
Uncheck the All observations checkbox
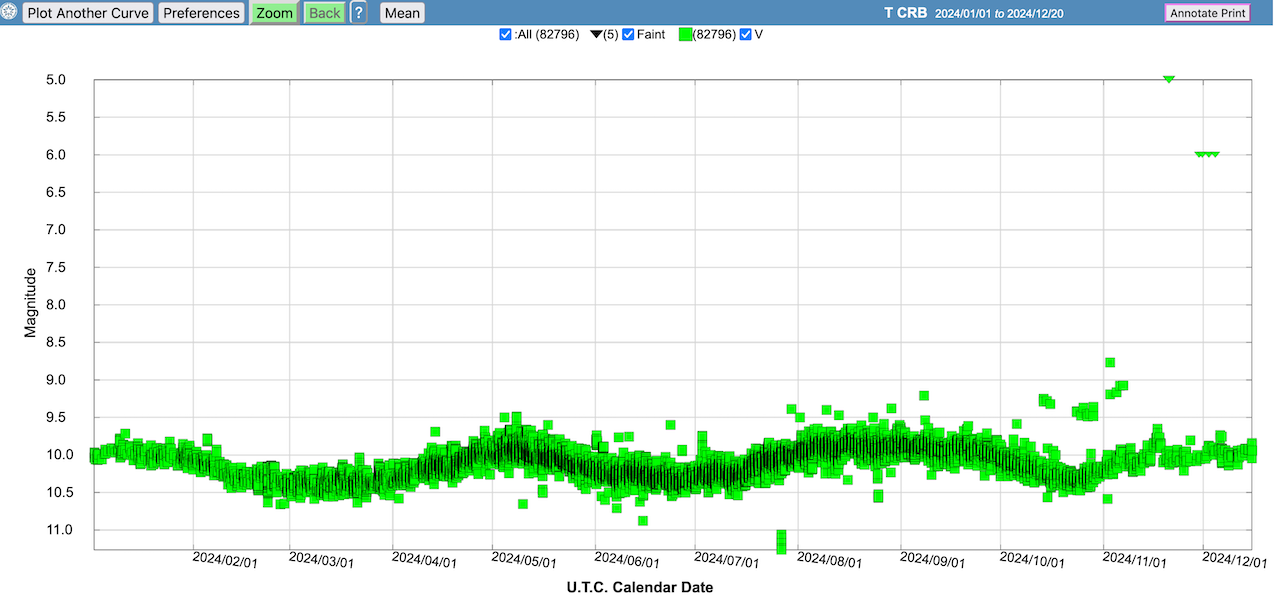(505, 35)
